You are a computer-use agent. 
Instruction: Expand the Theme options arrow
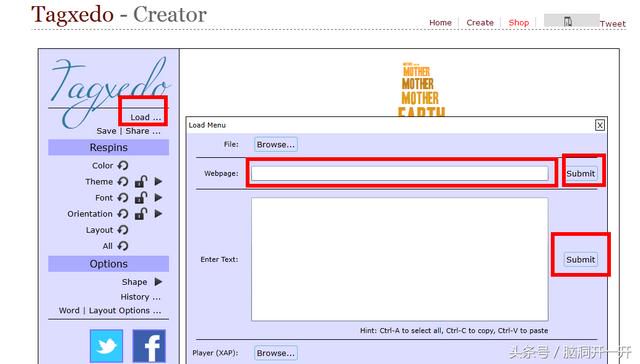158,181
